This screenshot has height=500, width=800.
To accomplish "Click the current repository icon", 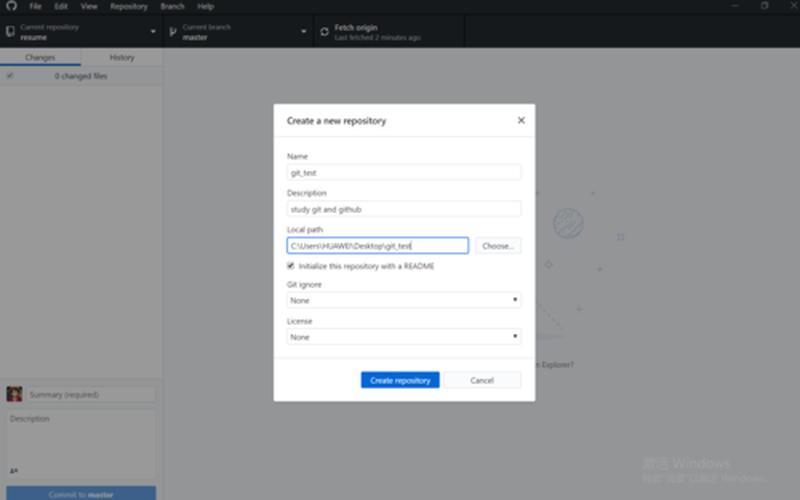I will pos(9,32).
